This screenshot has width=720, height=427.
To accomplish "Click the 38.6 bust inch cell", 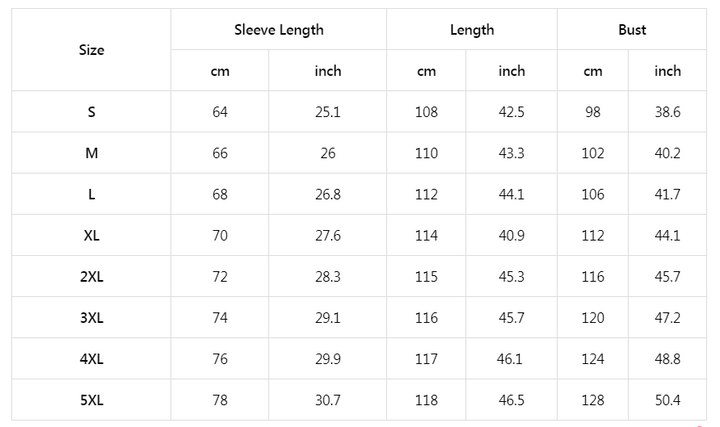I will (x=667, y=112).
